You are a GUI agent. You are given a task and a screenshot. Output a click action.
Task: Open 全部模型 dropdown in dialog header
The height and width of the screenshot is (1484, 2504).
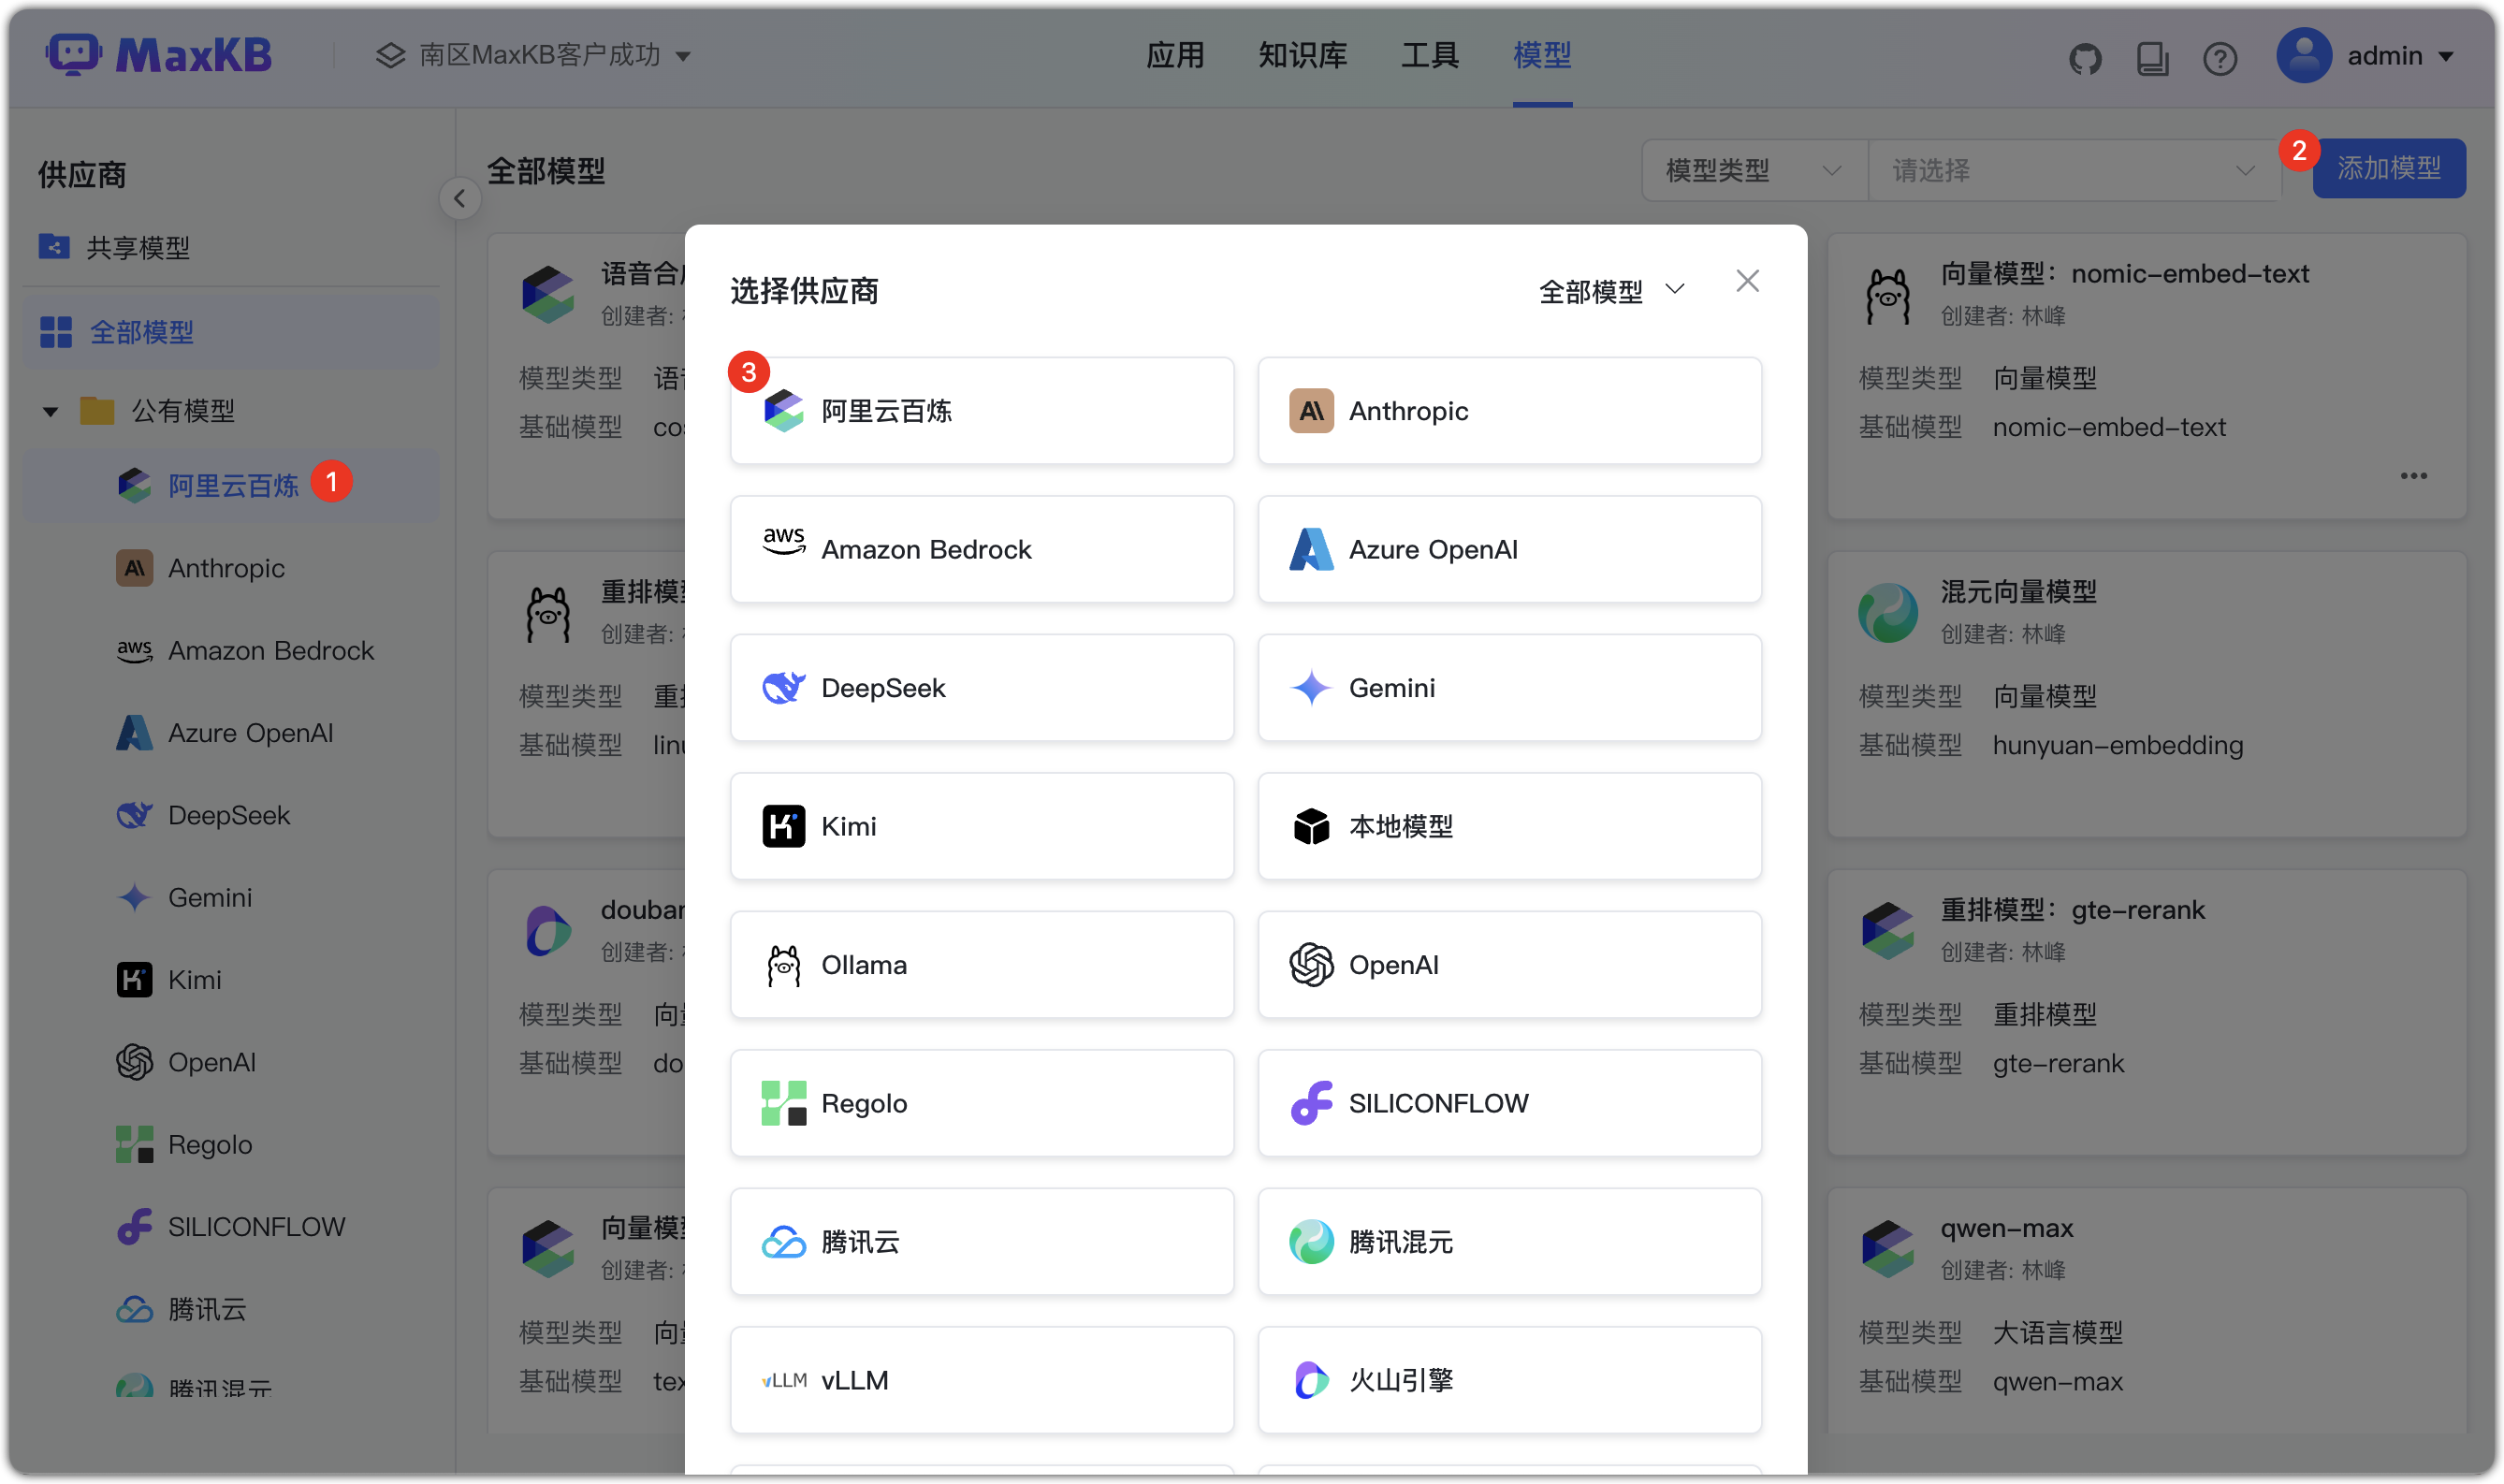[x=1611, y=290]
